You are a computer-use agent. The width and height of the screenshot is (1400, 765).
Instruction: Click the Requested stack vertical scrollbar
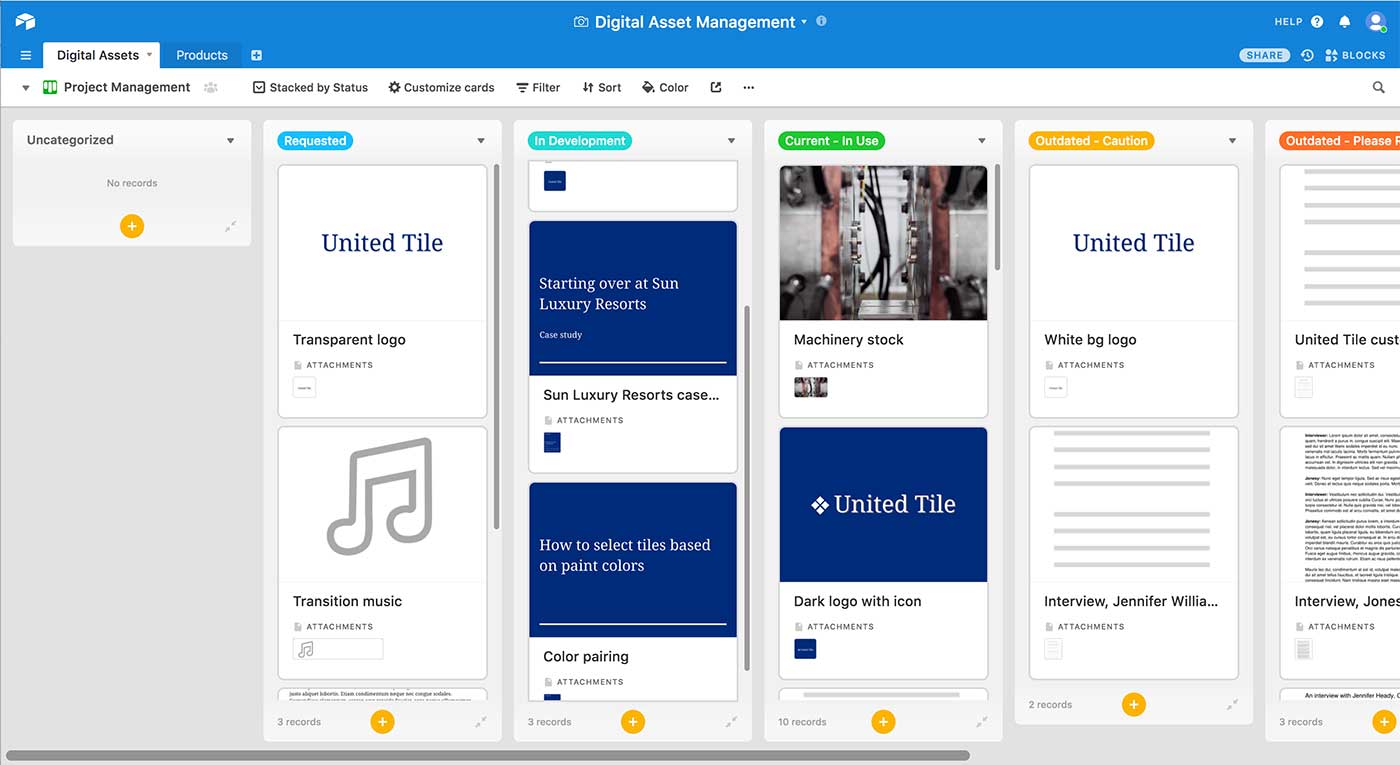[x=496, y=347]
